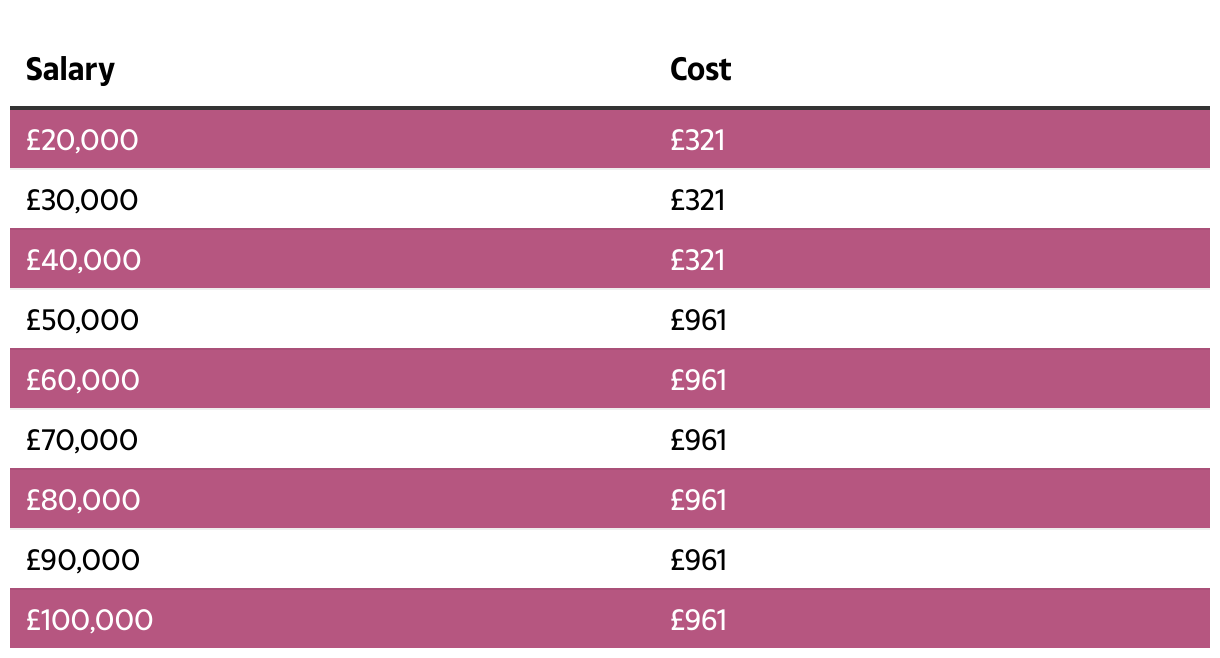Click the £961 cost for £50,000 salary

698,320
